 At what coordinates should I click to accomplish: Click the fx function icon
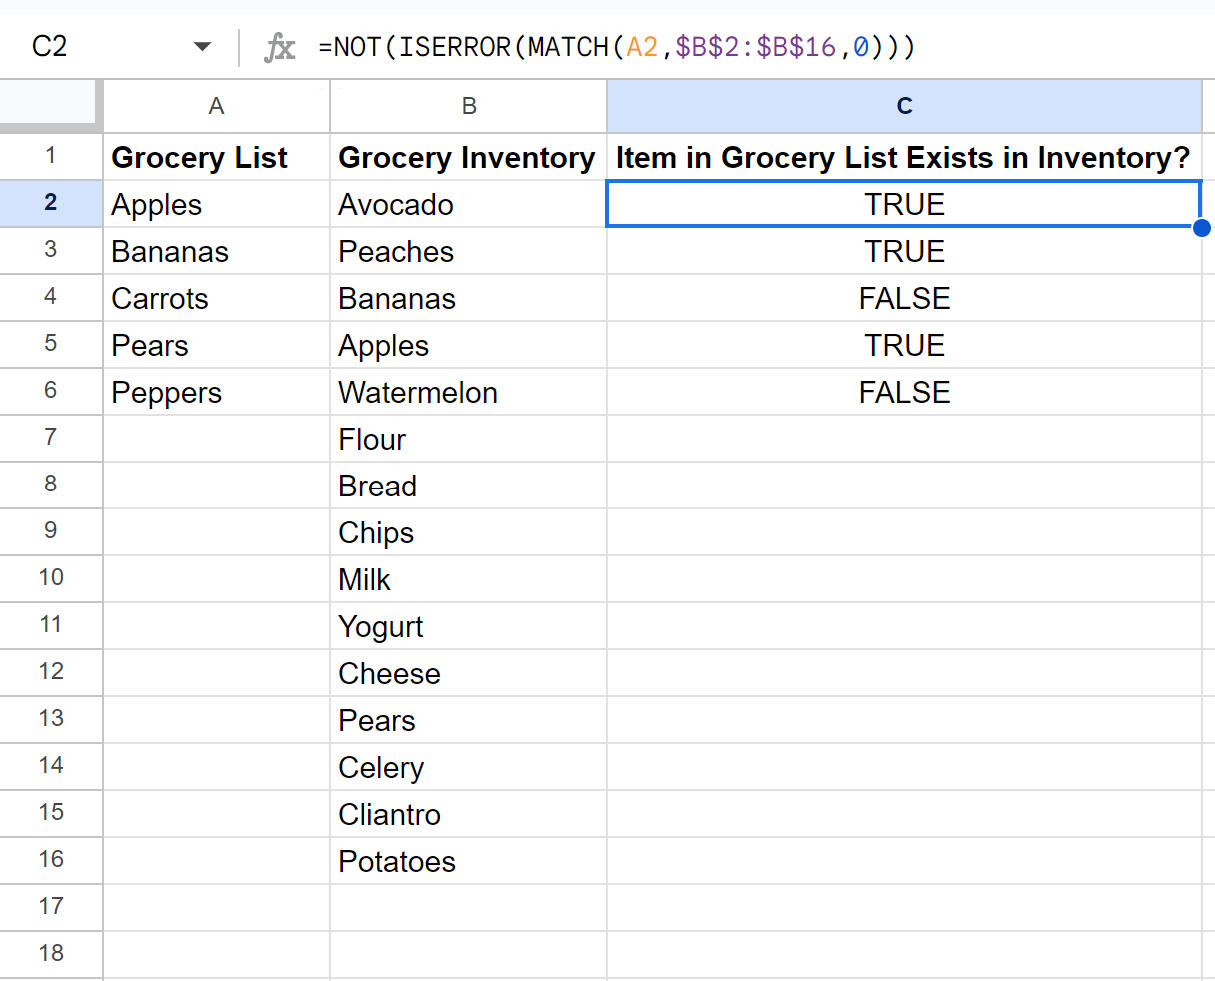click(x=279, y=47)
